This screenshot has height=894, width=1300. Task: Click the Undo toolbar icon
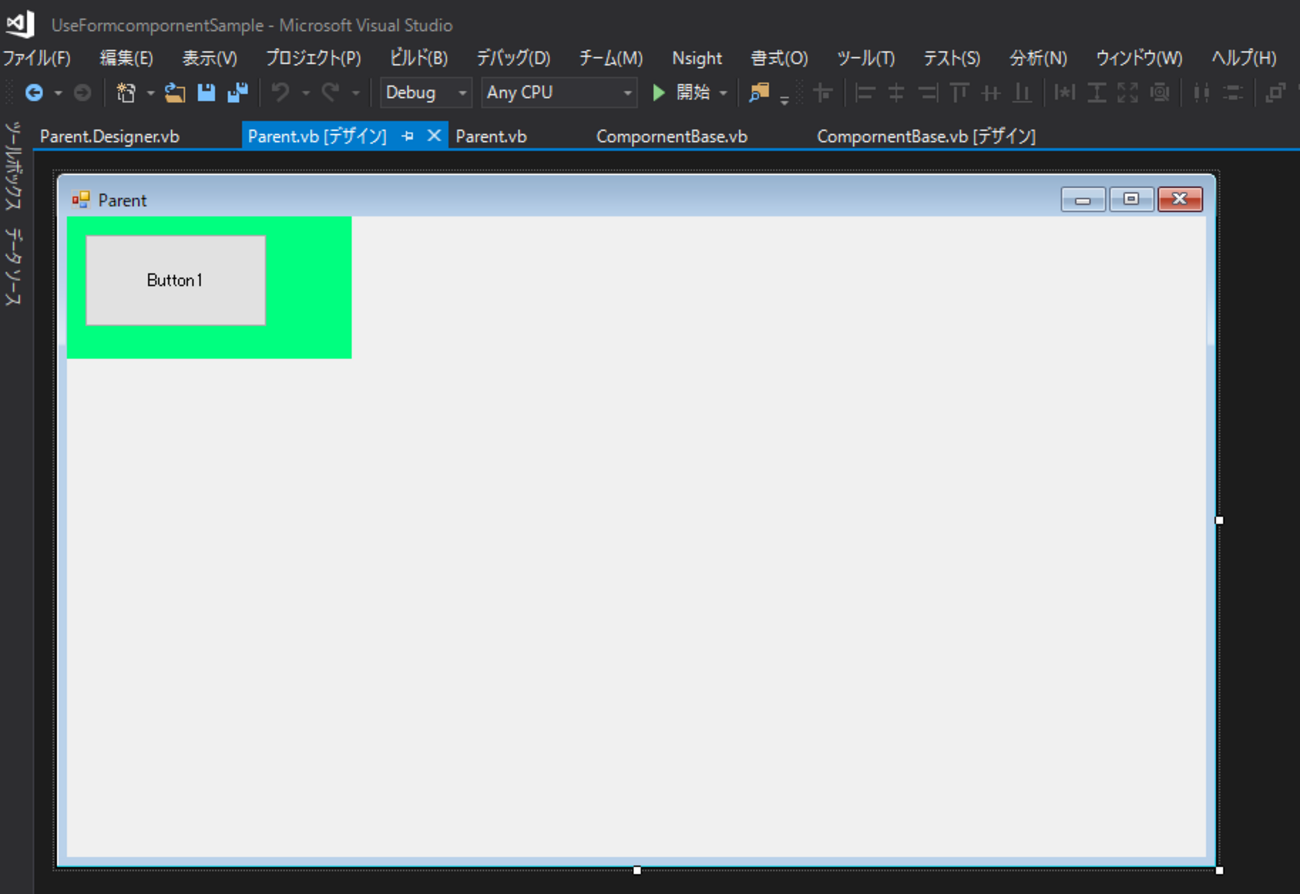[x=283, y=92]
